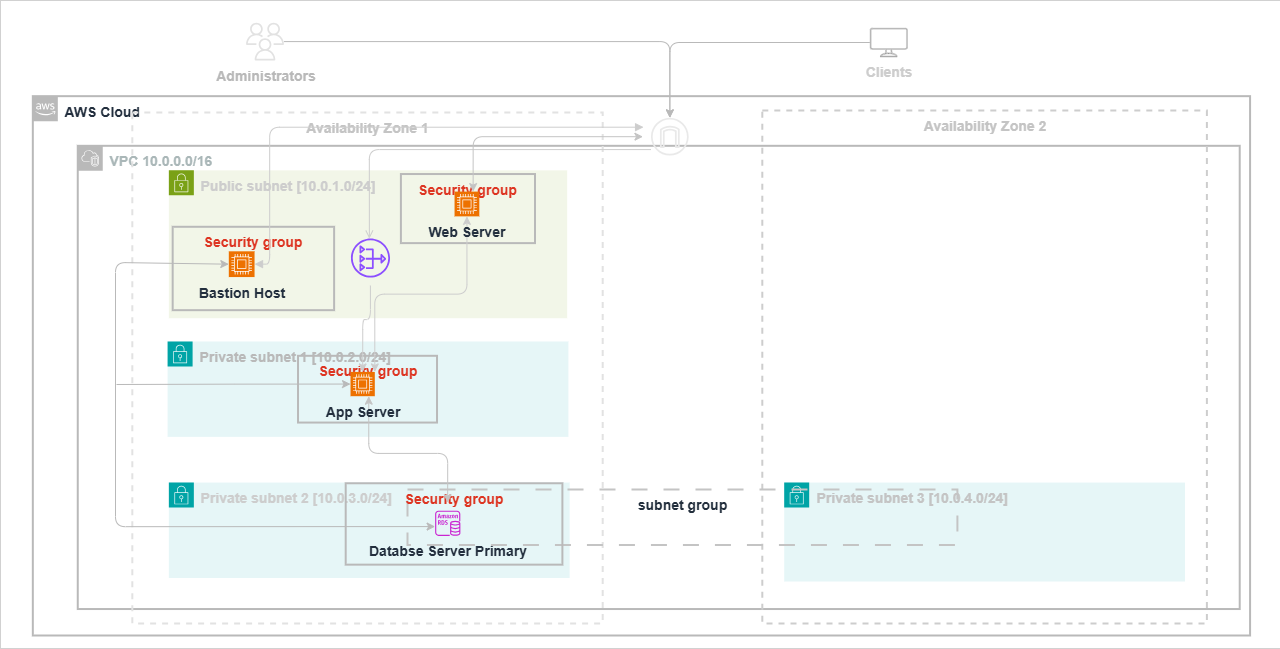Click the Administrators users group icon
The height and width of the screenshot is (649, 1280).
(x=265, y=42)
